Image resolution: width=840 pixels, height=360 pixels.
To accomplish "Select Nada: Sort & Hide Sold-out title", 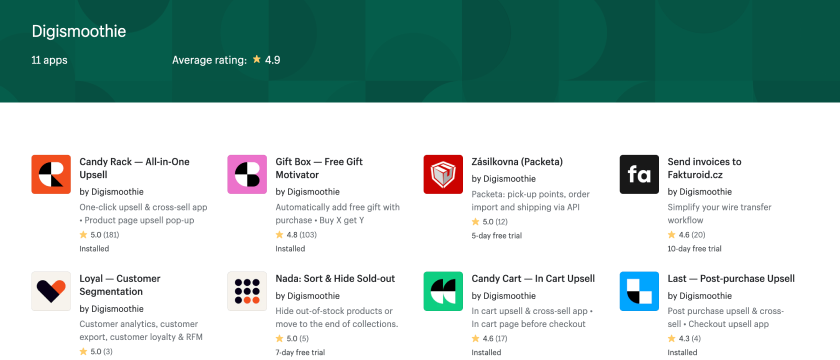I will 335,279.
